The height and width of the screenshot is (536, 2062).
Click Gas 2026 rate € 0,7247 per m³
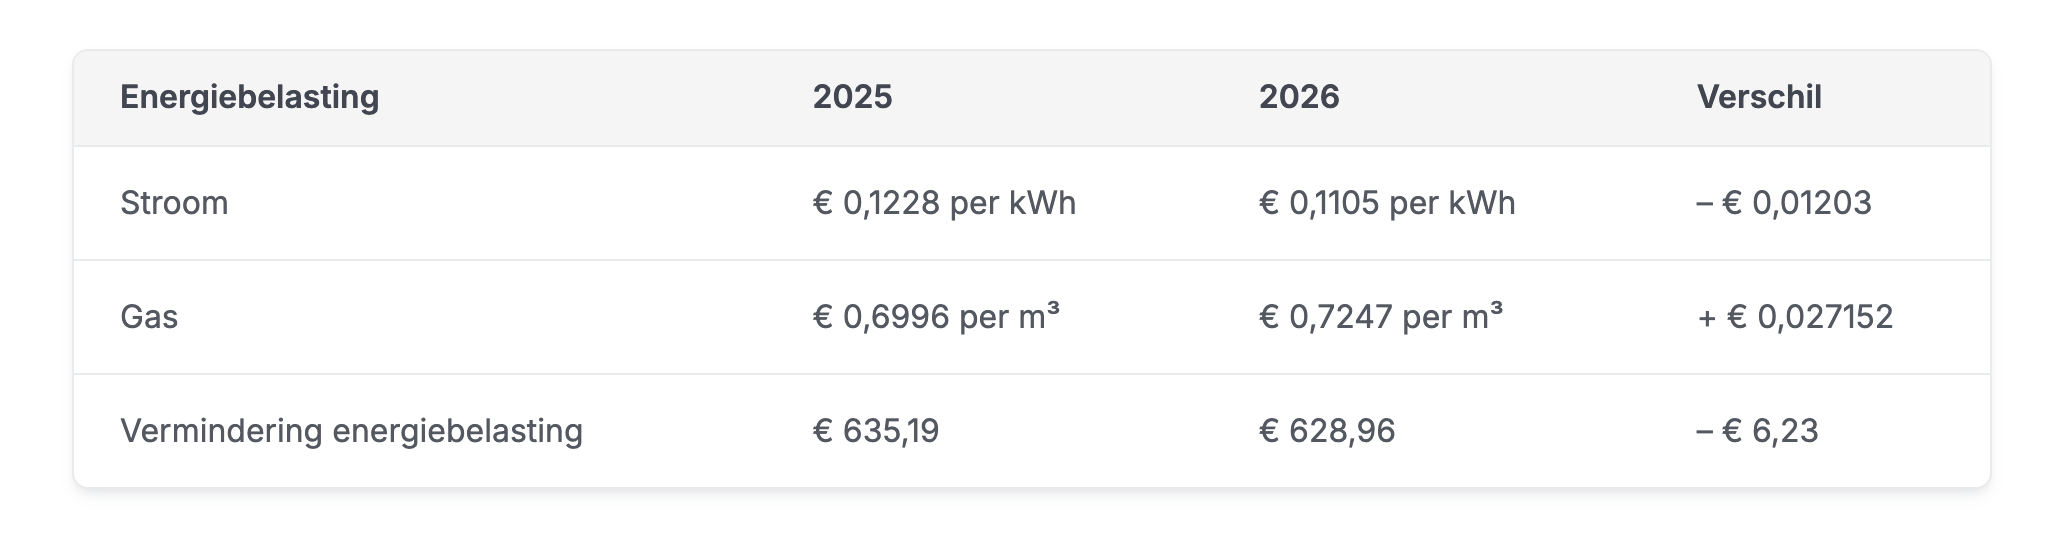[x=1380, y=317]
